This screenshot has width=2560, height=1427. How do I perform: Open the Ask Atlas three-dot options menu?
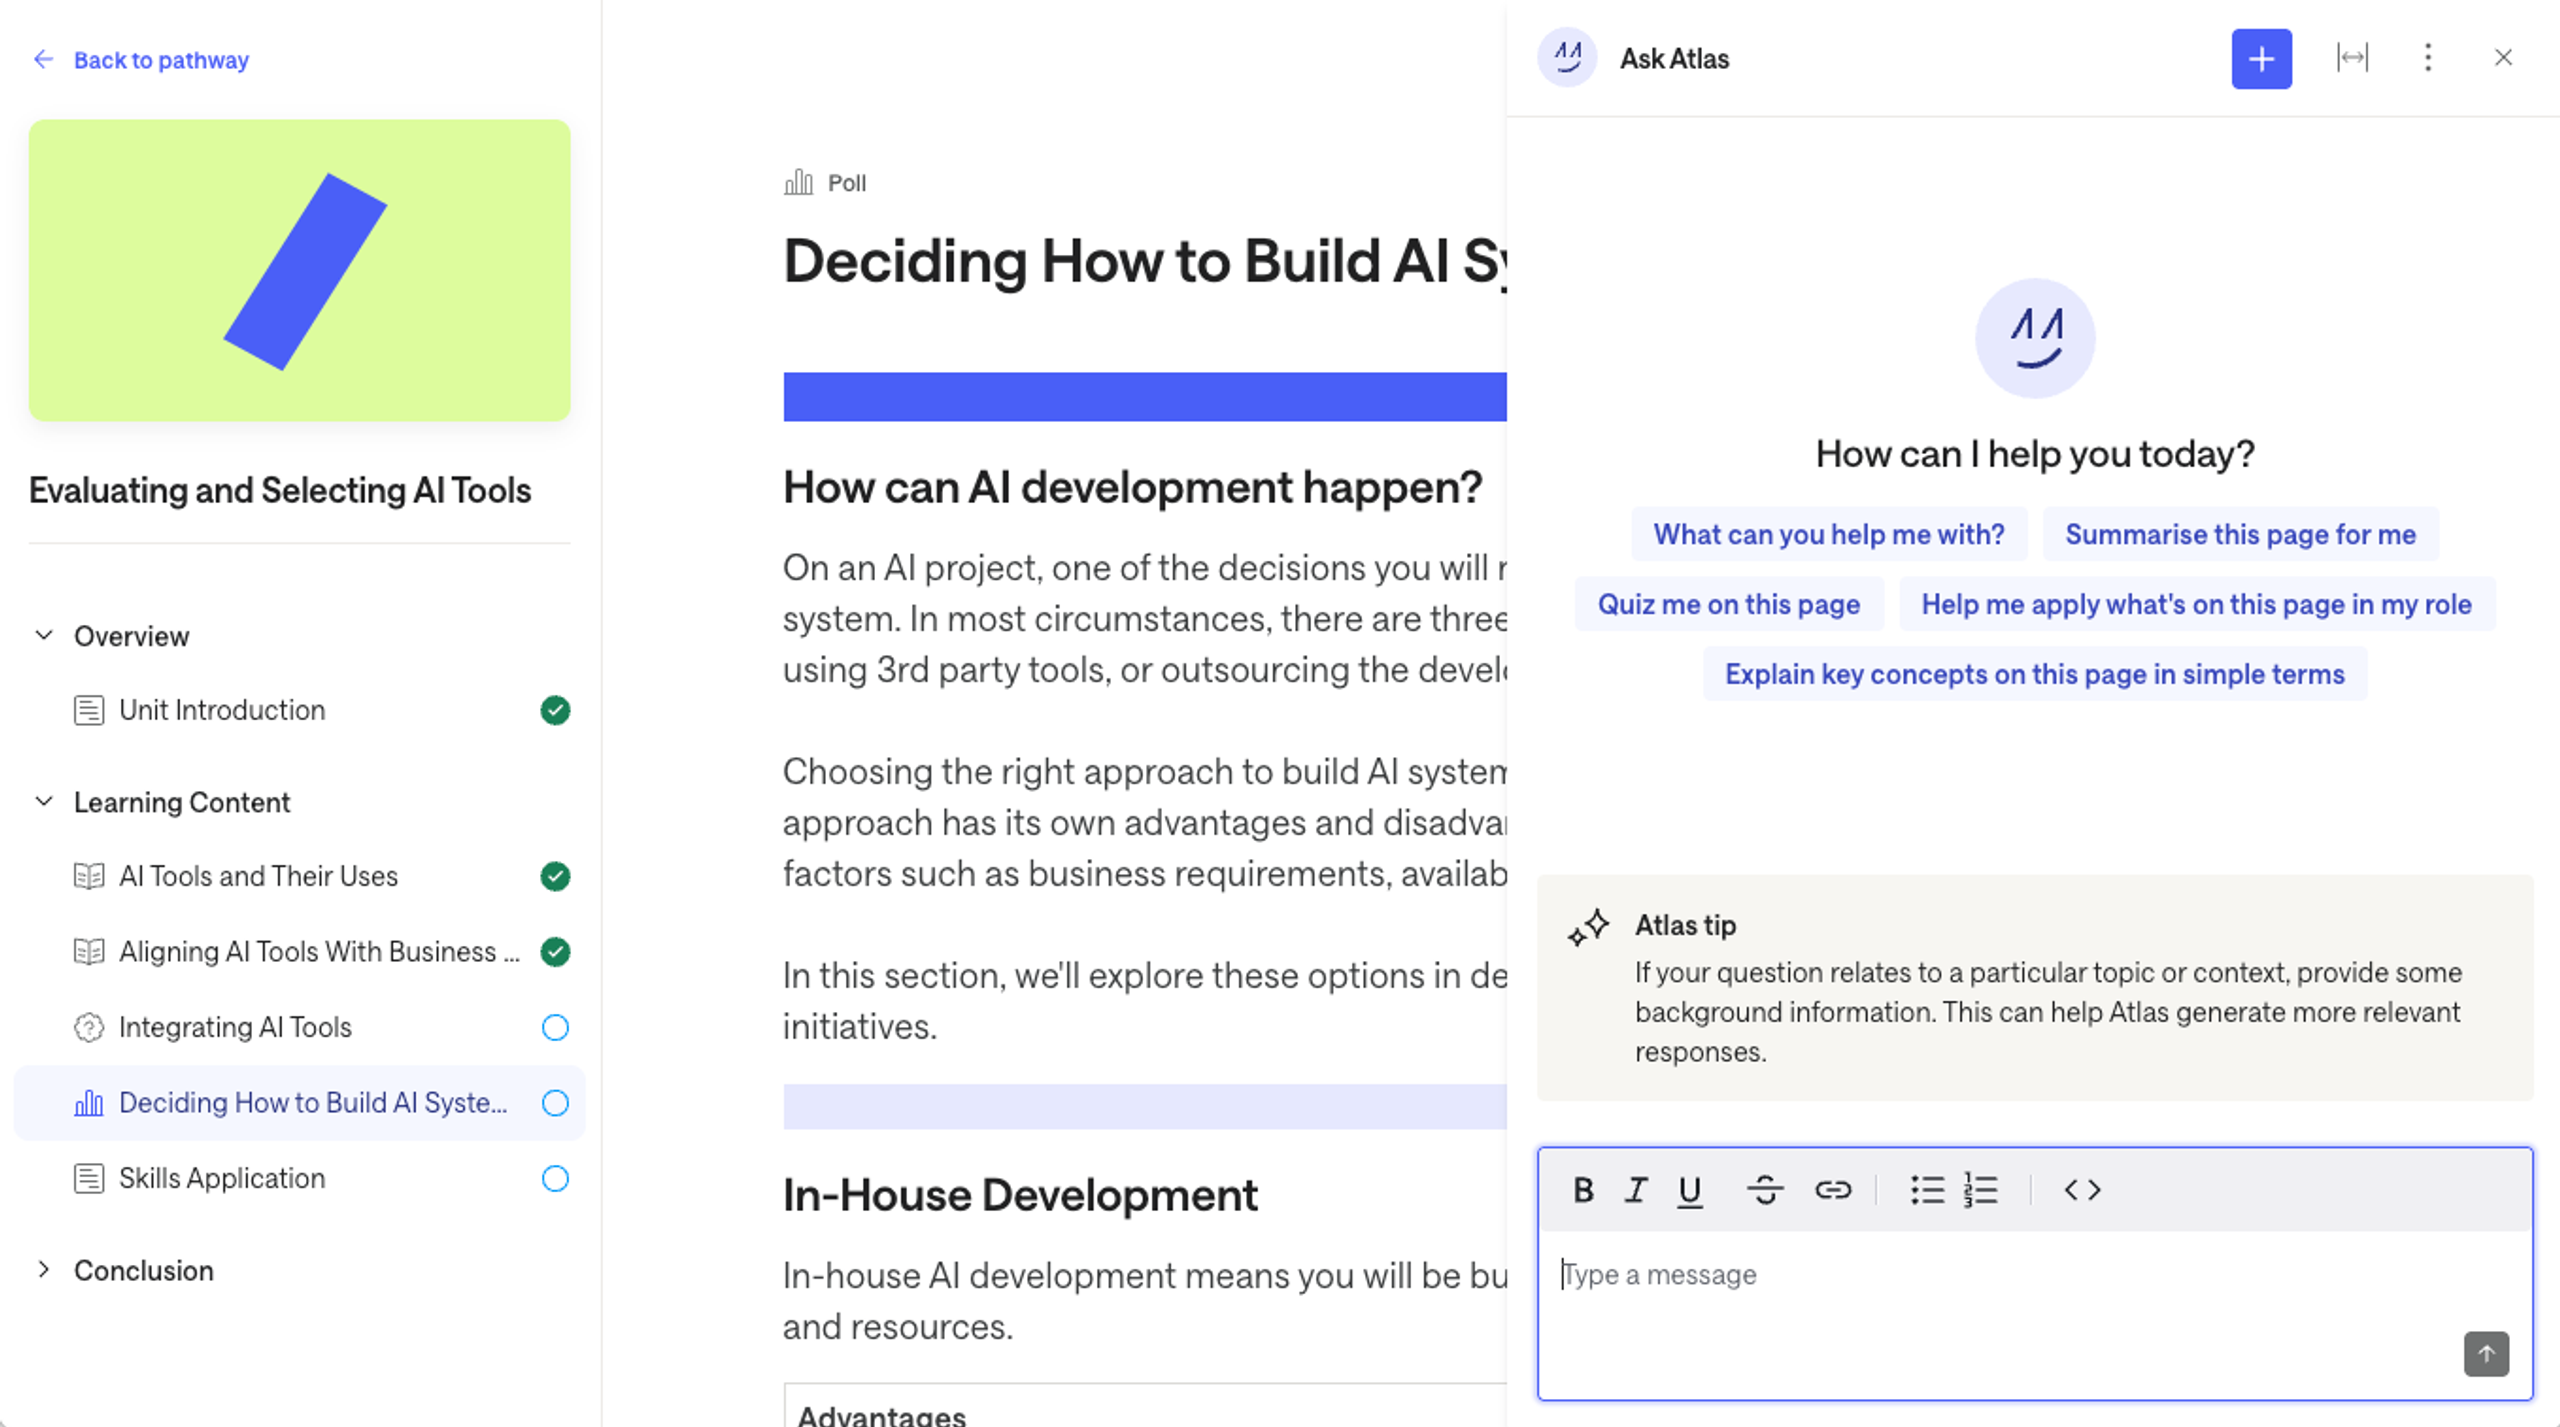click(2428, 58)
